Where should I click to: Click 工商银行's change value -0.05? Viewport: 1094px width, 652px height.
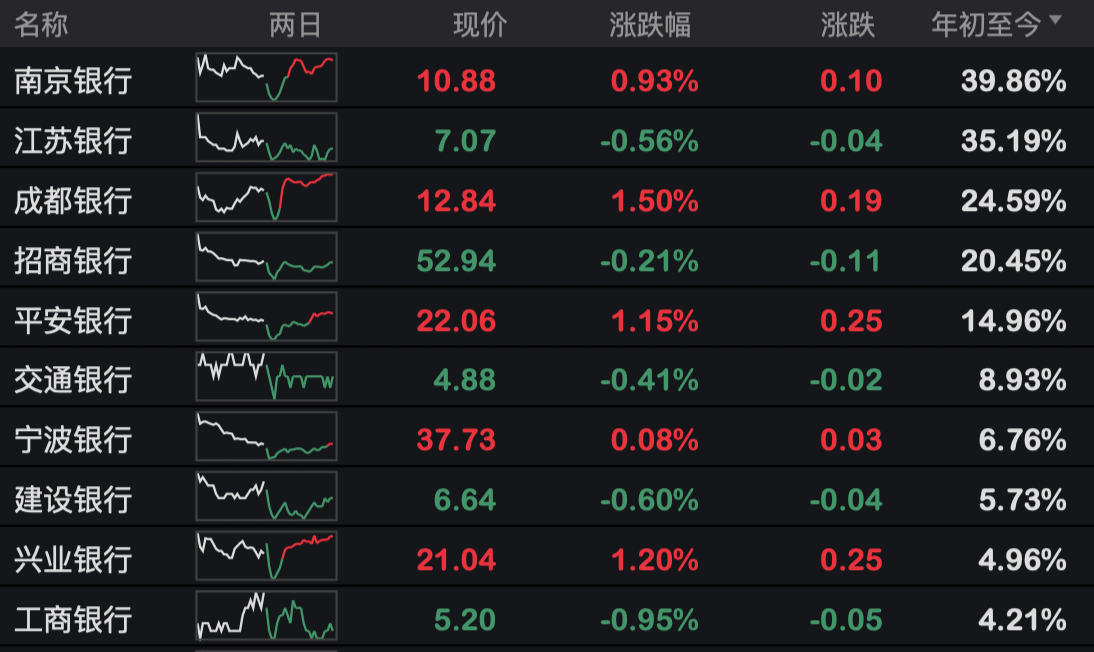pos(846,620)
